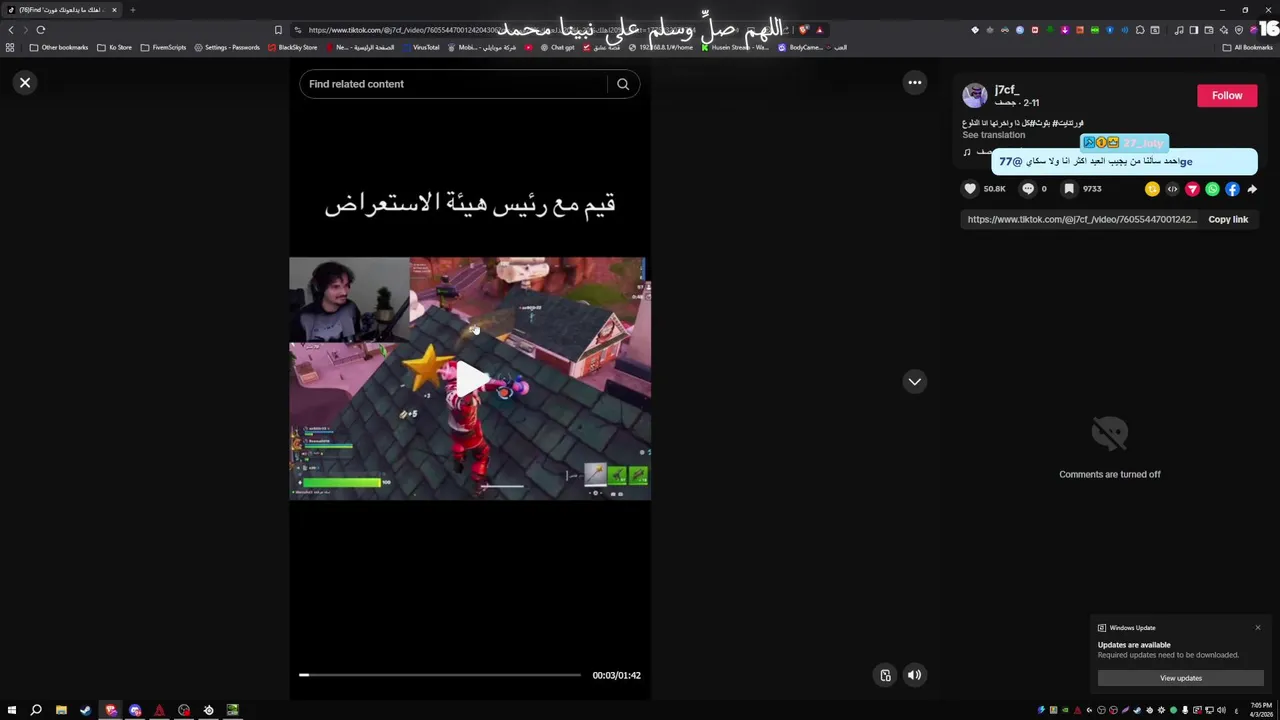Open the Windows Start menu
Viewport: 1280px width, 720px height.
10,710
